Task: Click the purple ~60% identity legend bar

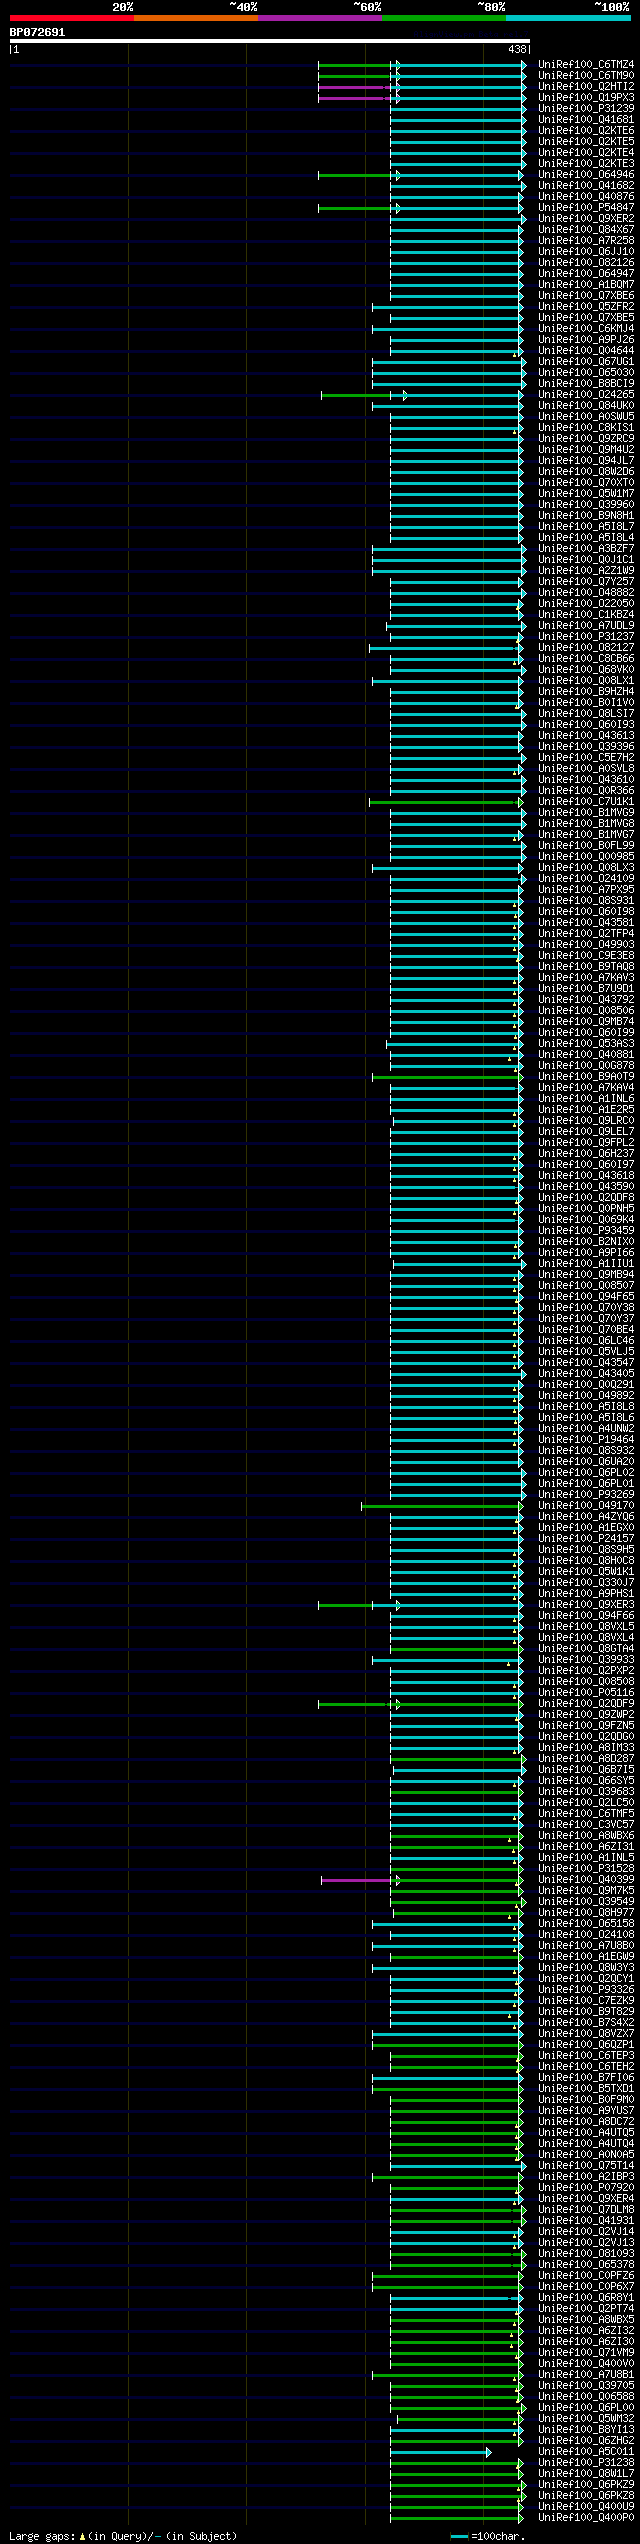Action: 319,18
